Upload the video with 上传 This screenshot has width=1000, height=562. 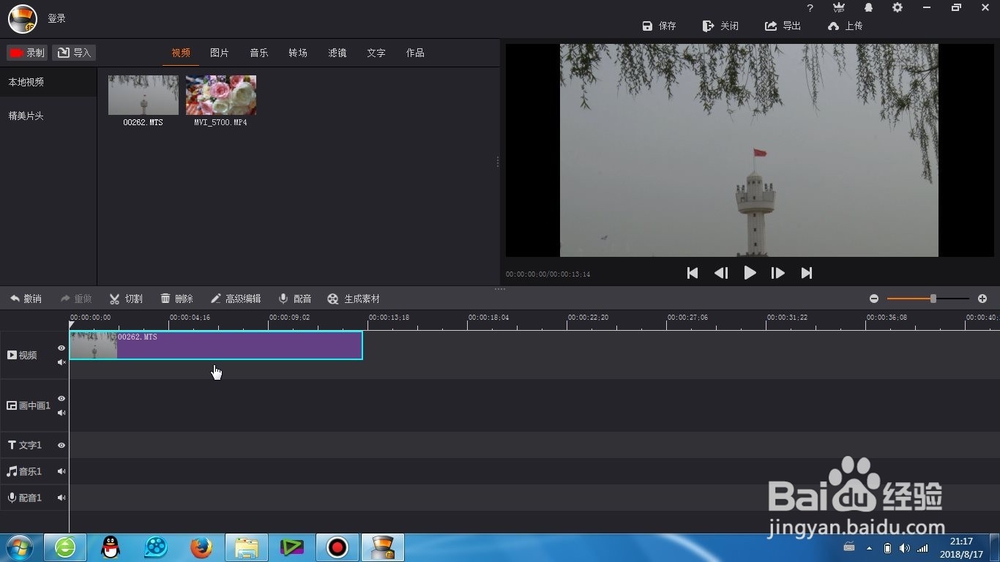point(845,26)
